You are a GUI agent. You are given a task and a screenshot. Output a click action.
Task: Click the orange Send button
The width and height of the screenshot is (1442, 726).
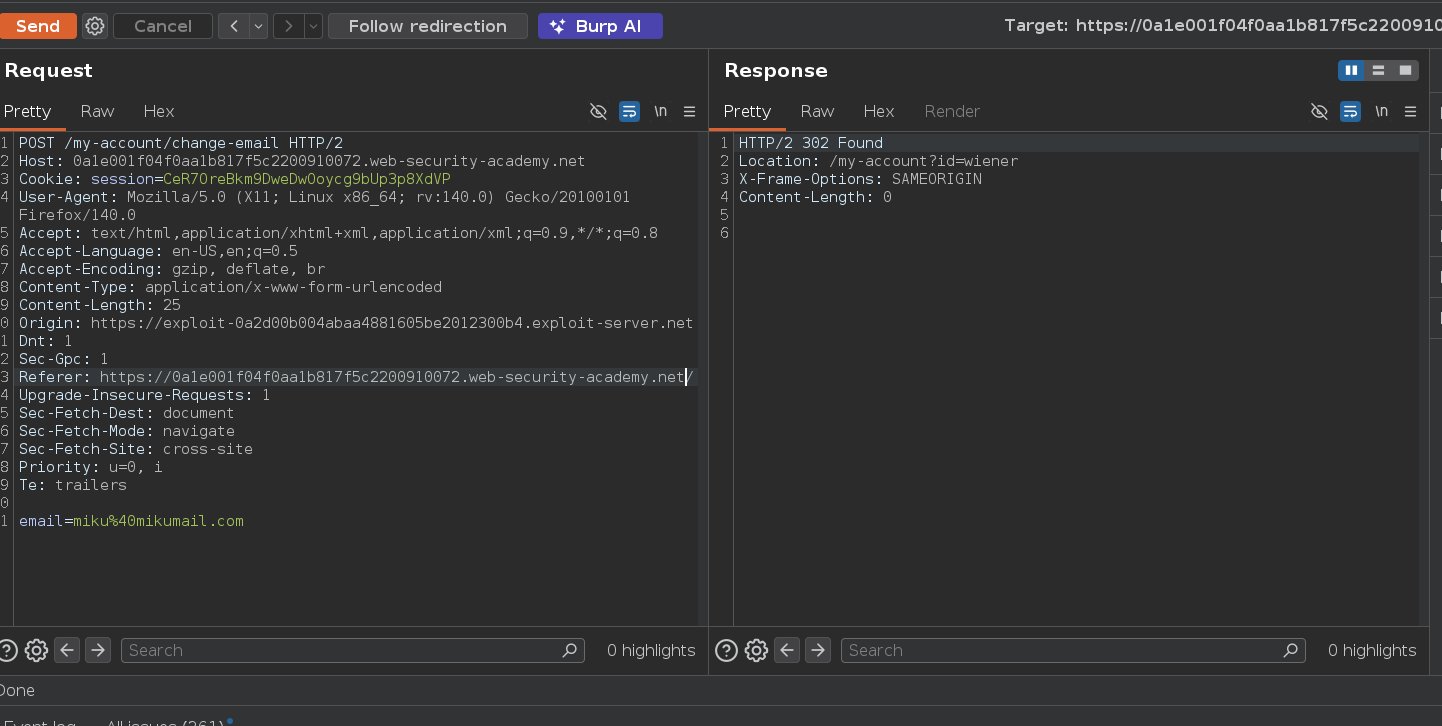click(x=38, y=26)
